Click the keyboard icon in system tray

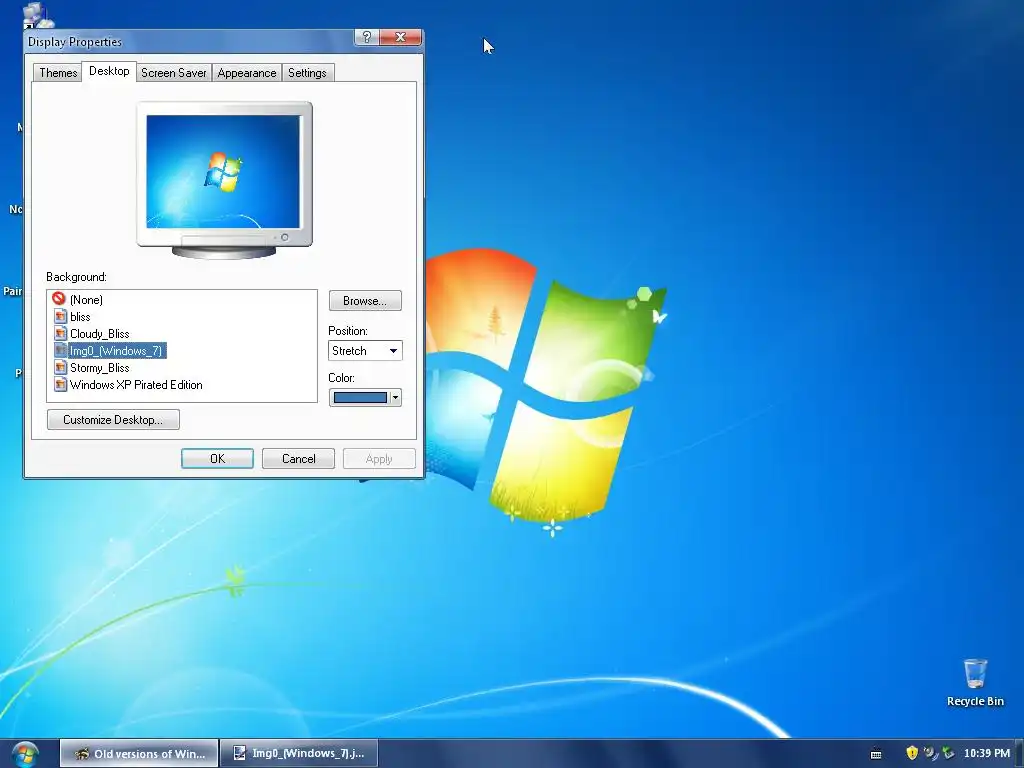click(x=876, y=754)
